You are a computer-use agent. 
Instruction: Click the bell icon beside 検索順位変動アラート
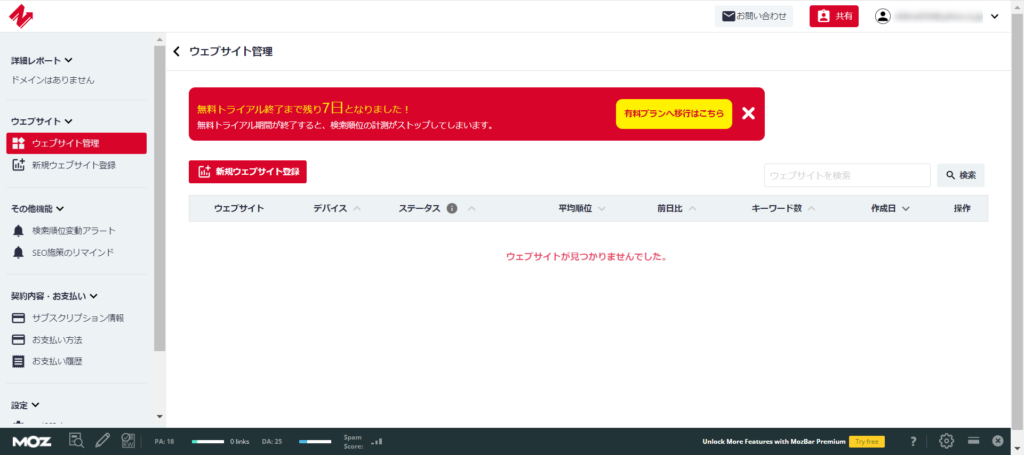pos(18,230)
